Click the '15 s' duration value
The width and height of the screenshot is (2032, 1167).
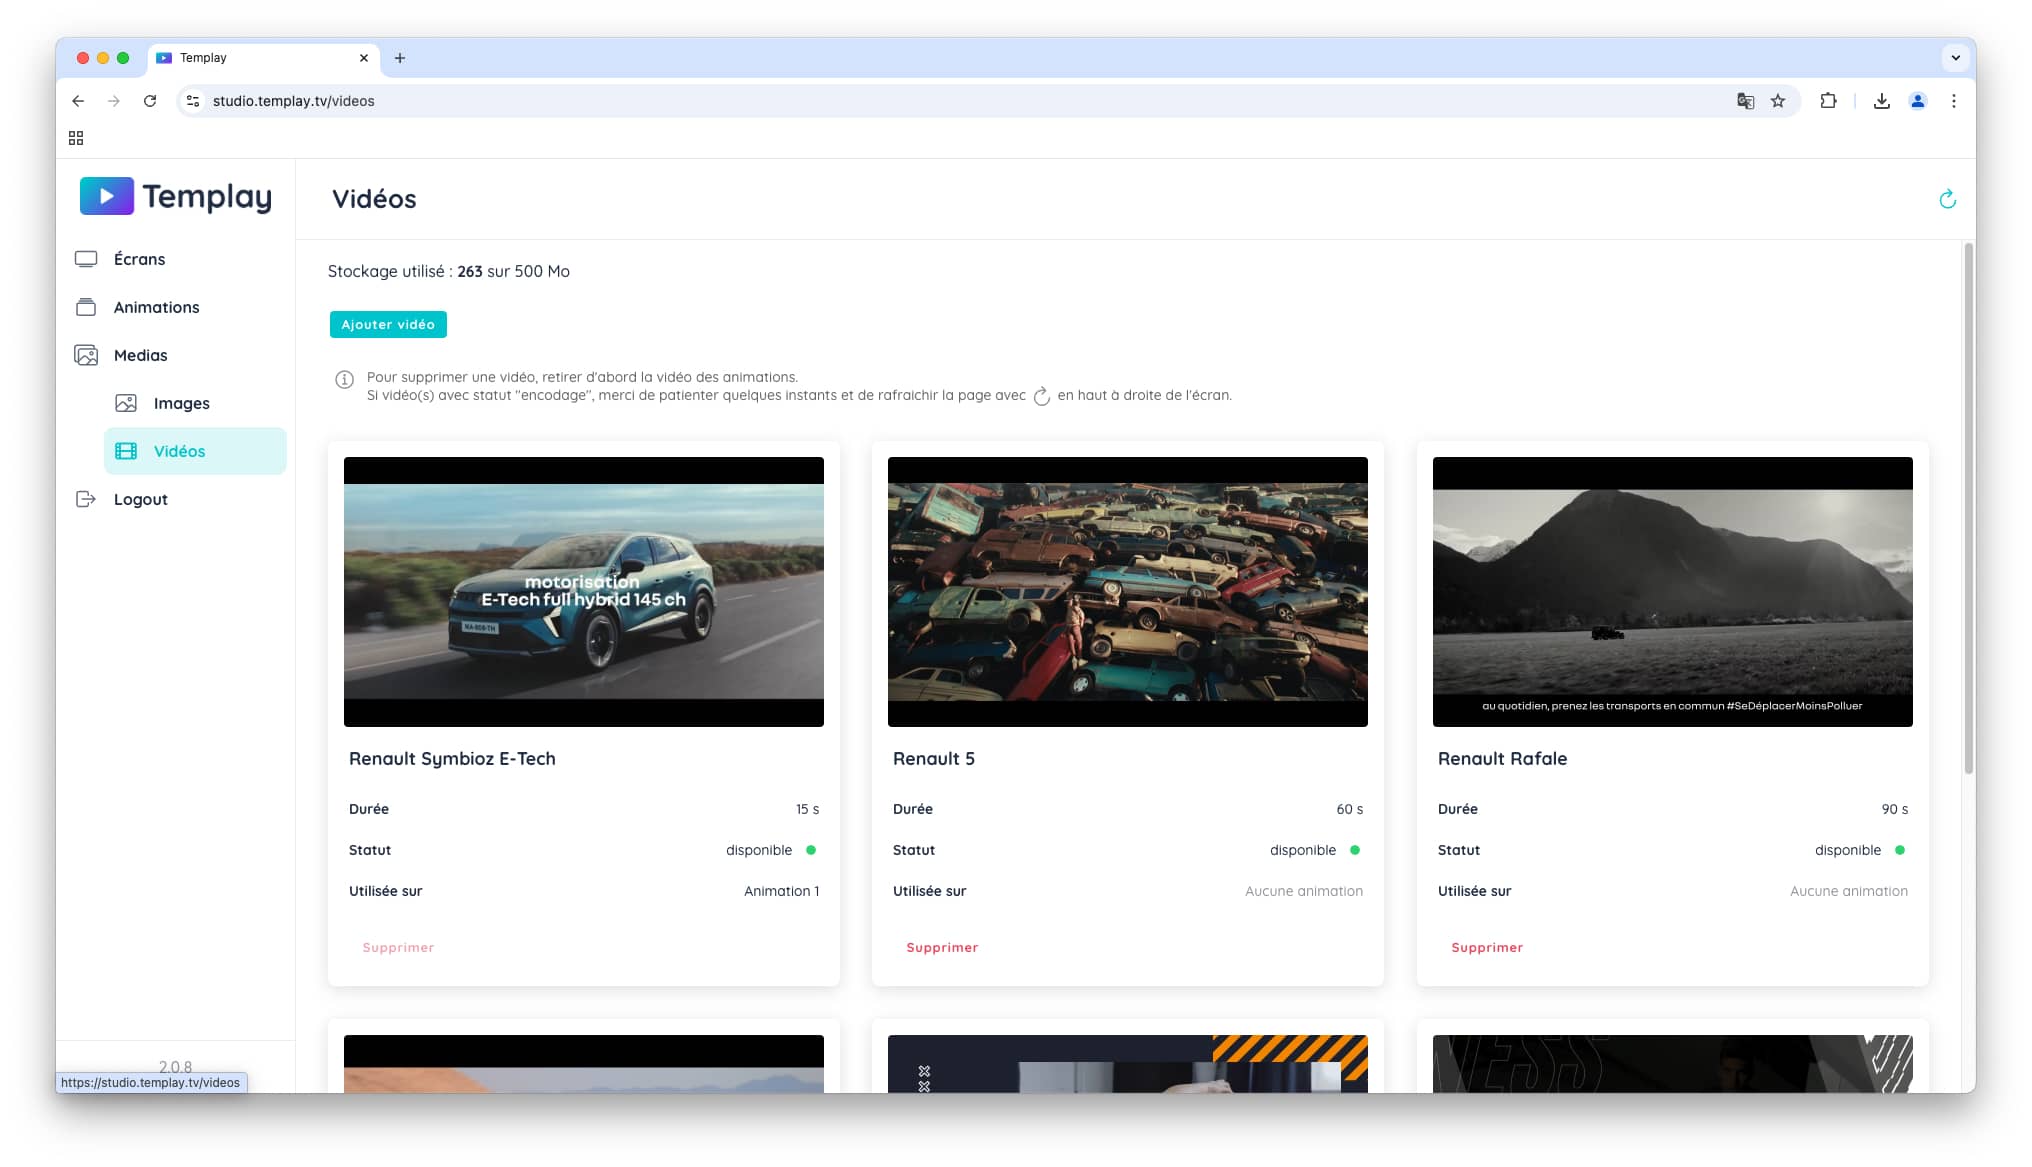[807, 809]
